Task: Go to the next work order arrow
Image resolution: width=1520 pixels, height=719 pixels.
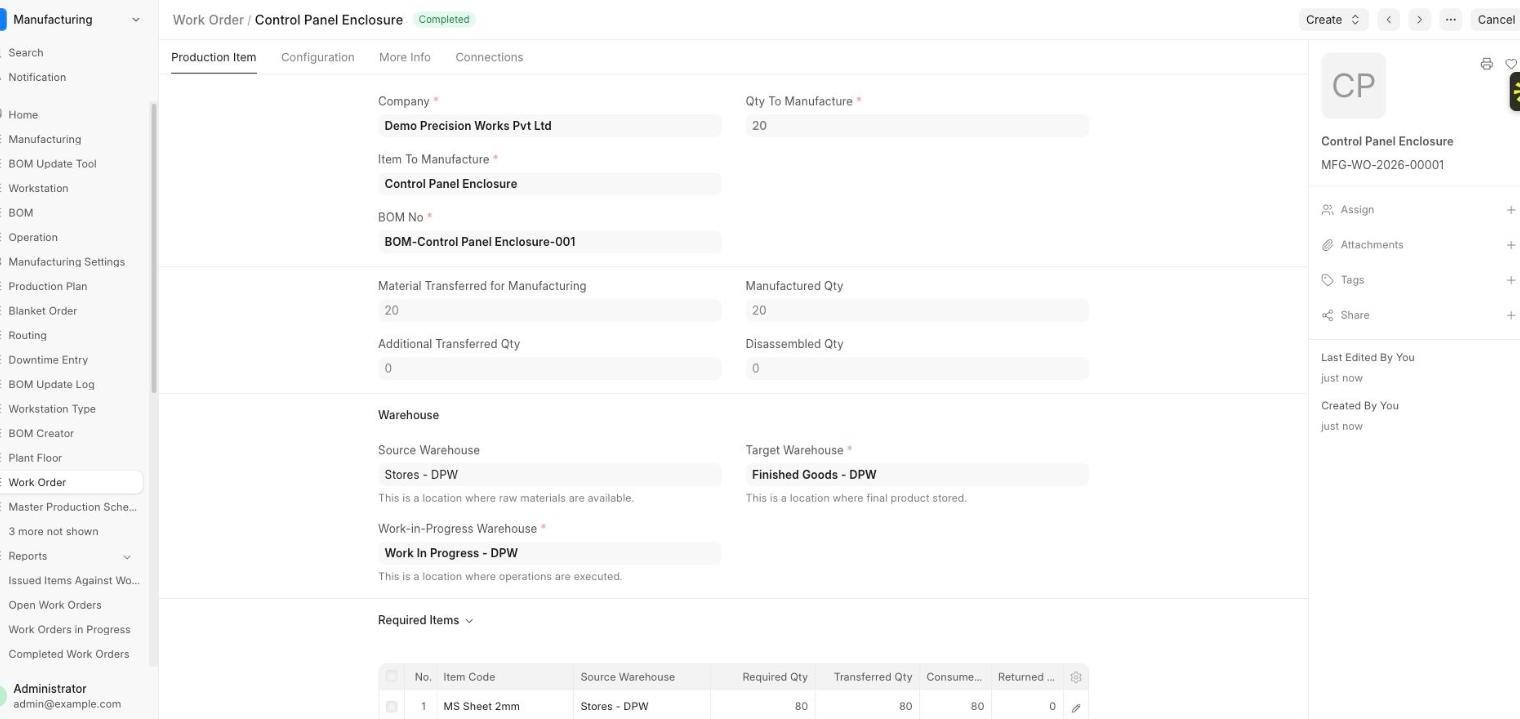Action: (x=1419, y=19)
